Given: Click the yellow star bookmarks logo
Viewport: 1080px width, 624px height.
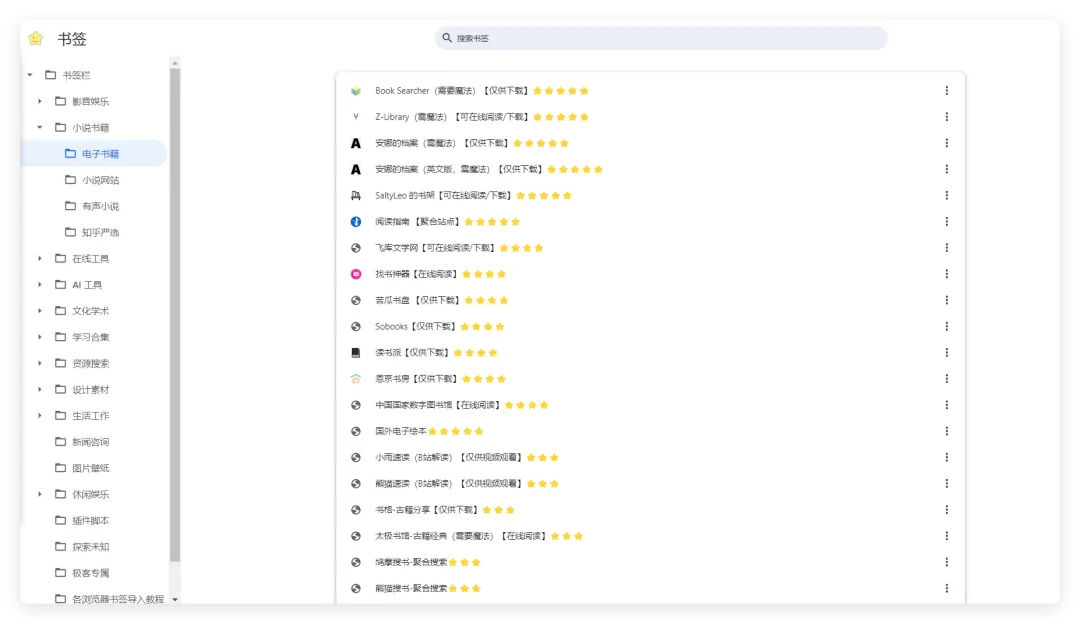Looking at the screenshot, I should pyautogui.click(x=36, y=39).
